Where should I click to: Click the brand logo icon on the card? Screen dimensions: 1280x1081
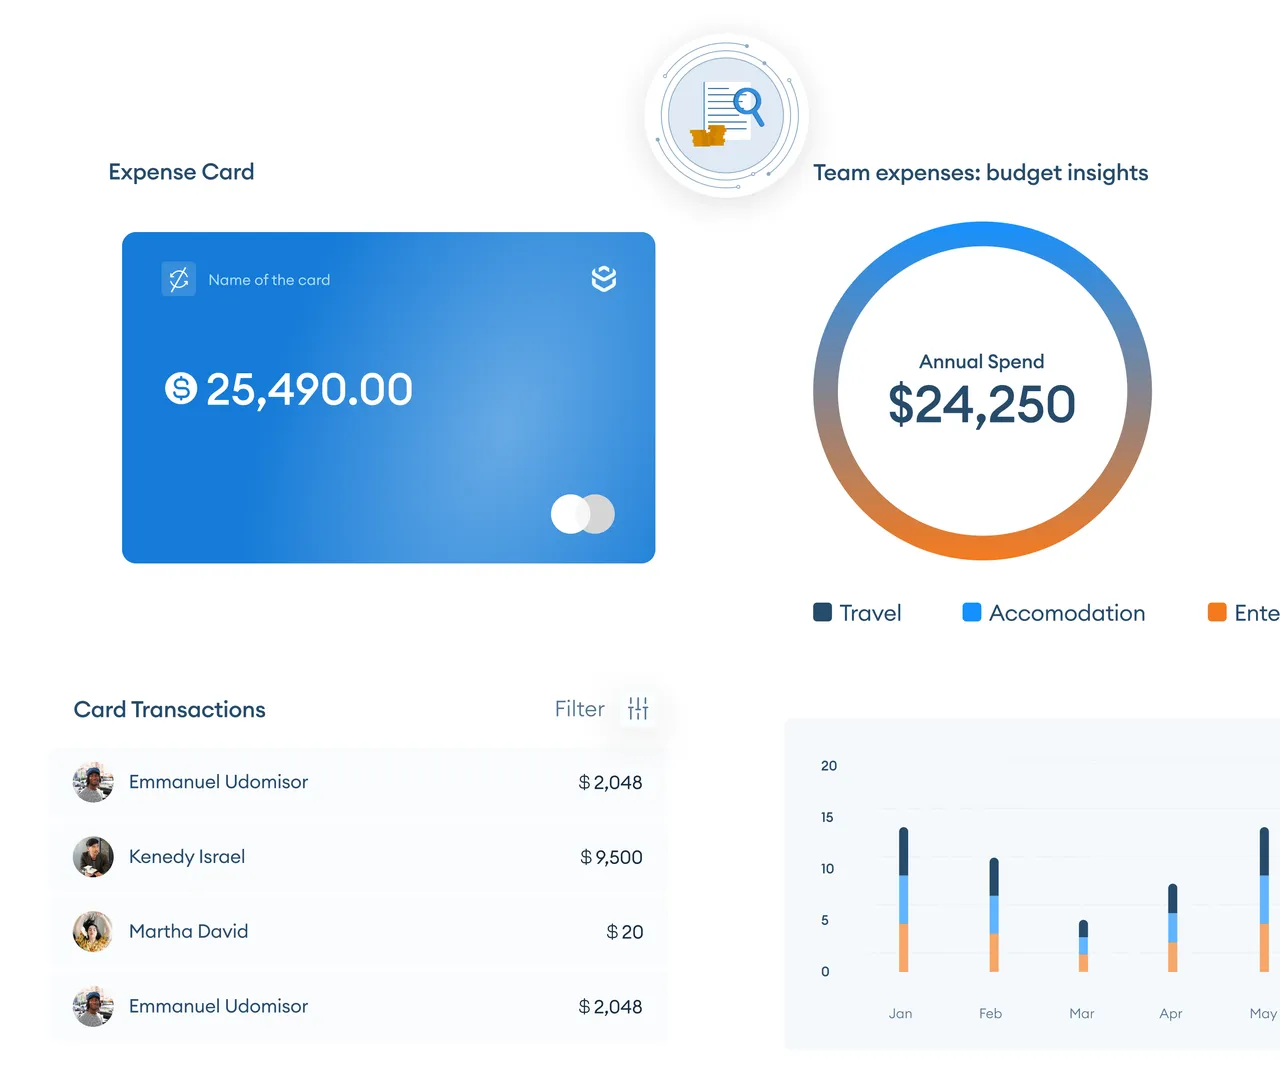(604, 279)
